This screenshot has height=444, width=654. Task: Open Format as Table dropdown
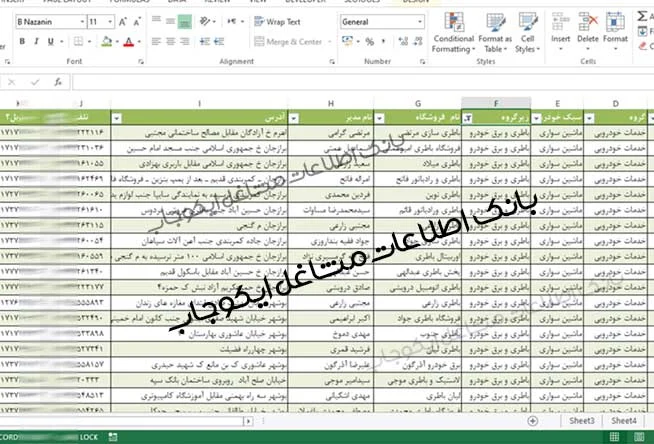click(495, 33)
